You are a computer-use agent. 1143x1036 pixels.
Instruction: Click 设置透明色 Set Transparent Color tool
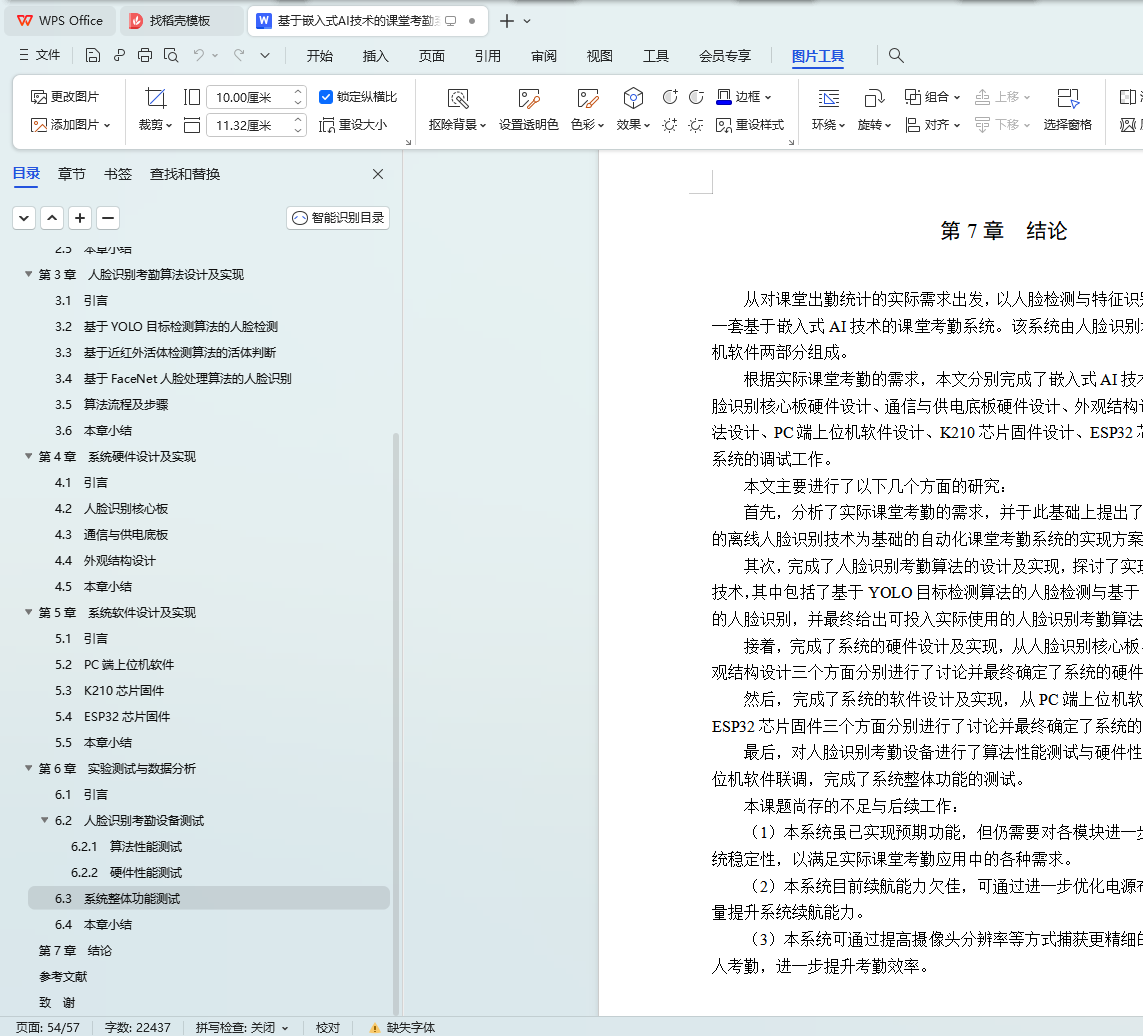(x=528, y=109)
